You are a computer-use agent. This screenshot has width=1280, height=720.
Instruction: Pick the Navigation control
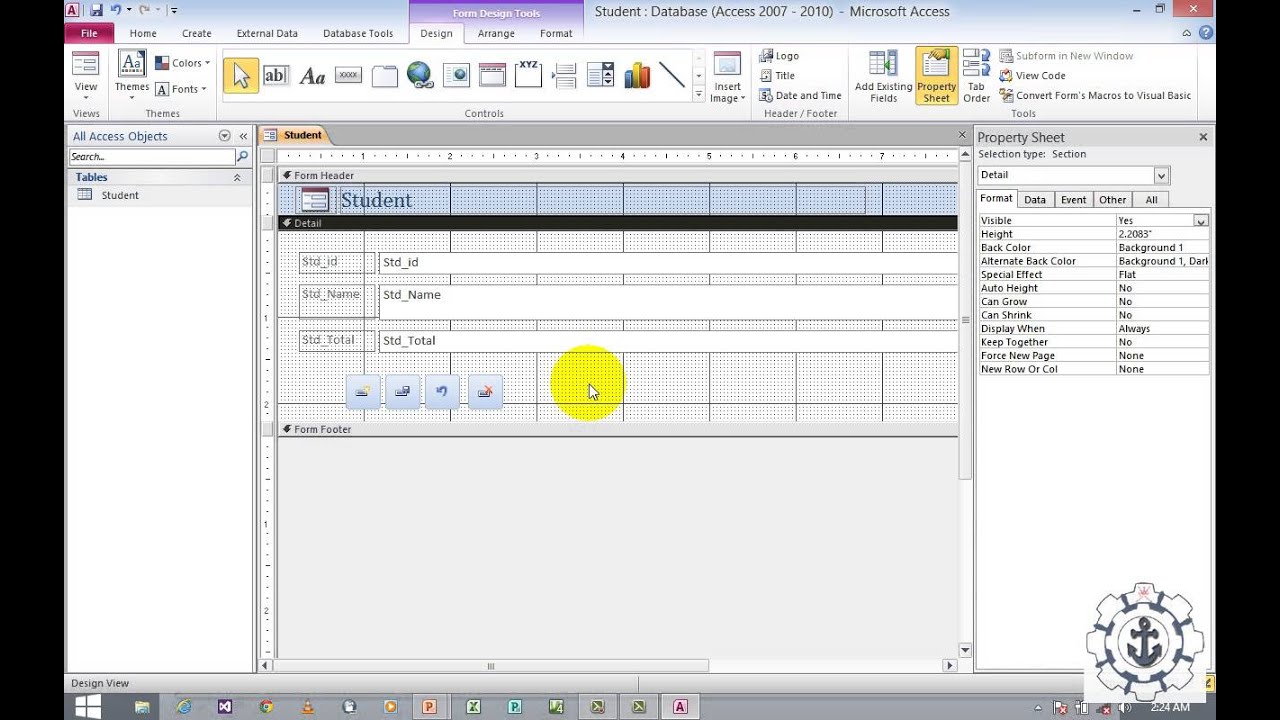(x=492, y=76)
